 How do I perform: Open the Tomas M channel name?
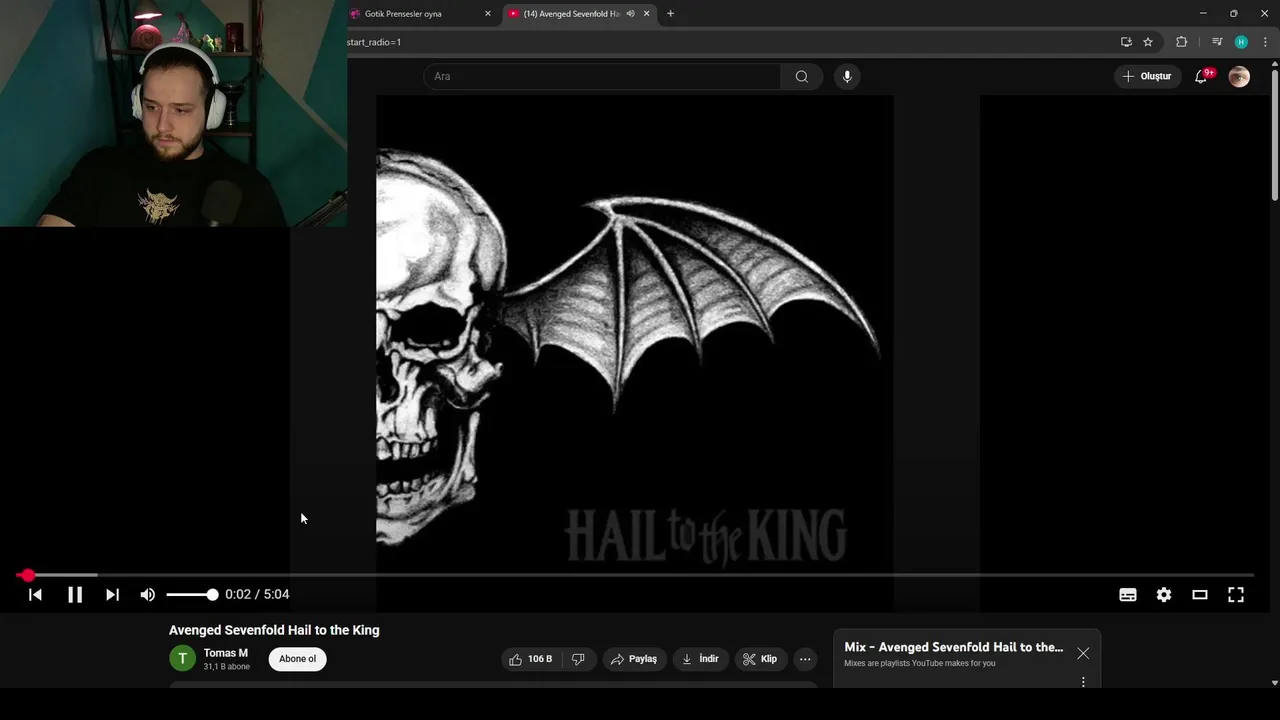(x=226, y=653)
